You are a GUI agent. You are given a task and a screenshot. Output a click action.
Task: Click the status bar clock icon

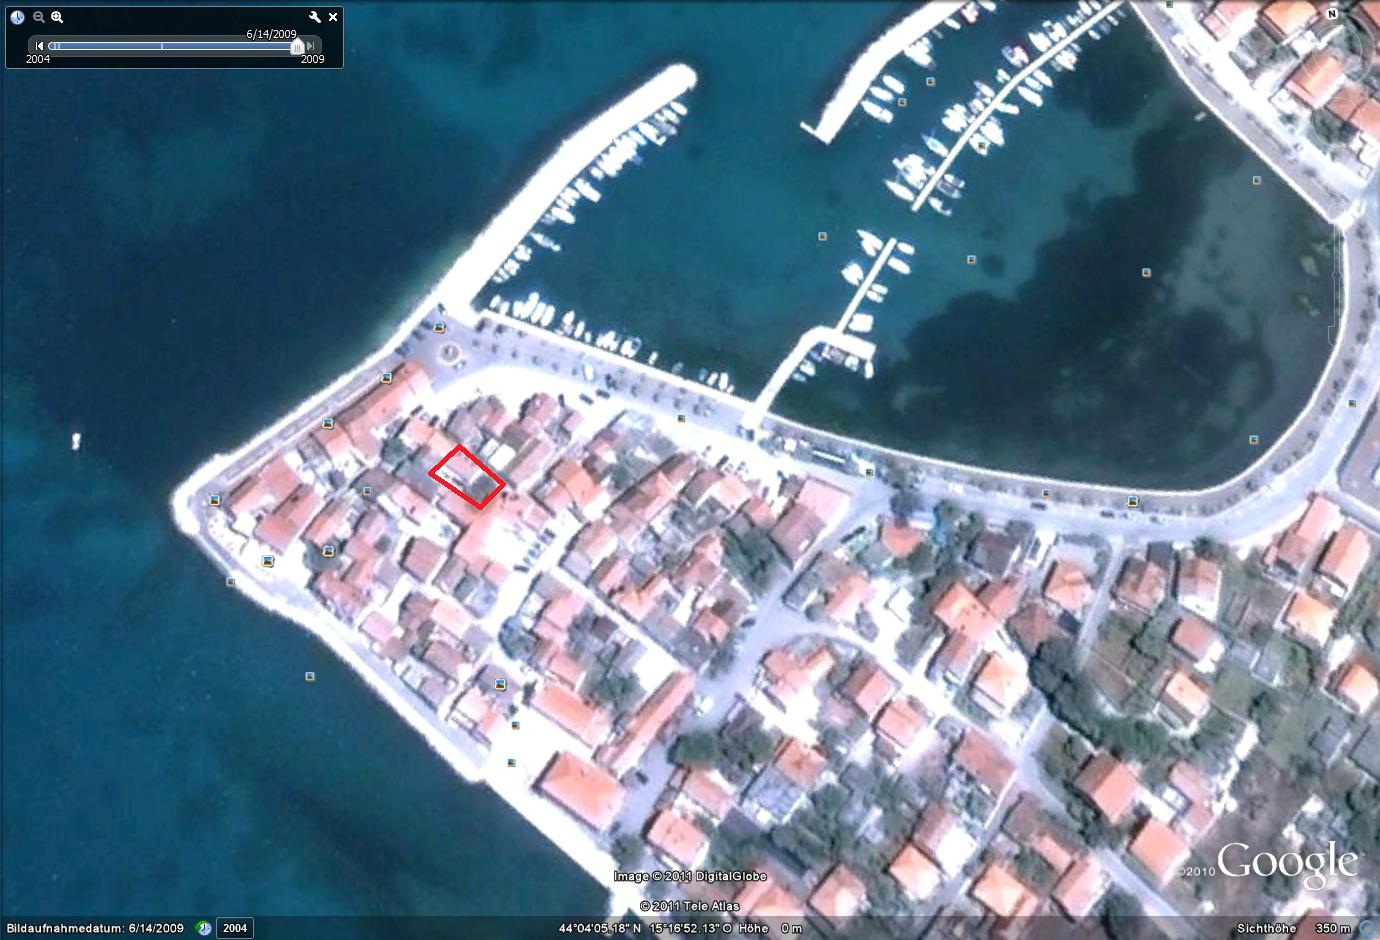tap(204, 928)
